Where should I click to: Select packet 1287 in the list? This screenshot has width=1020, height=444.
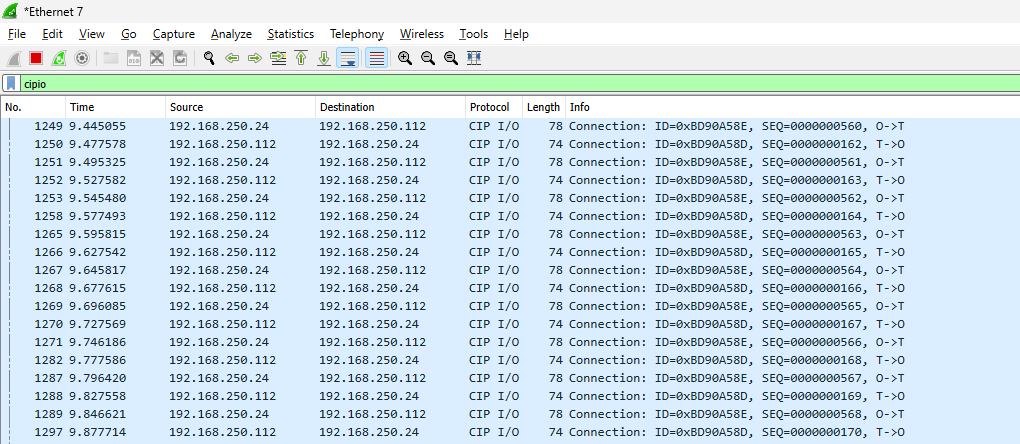tap(400, 378)
